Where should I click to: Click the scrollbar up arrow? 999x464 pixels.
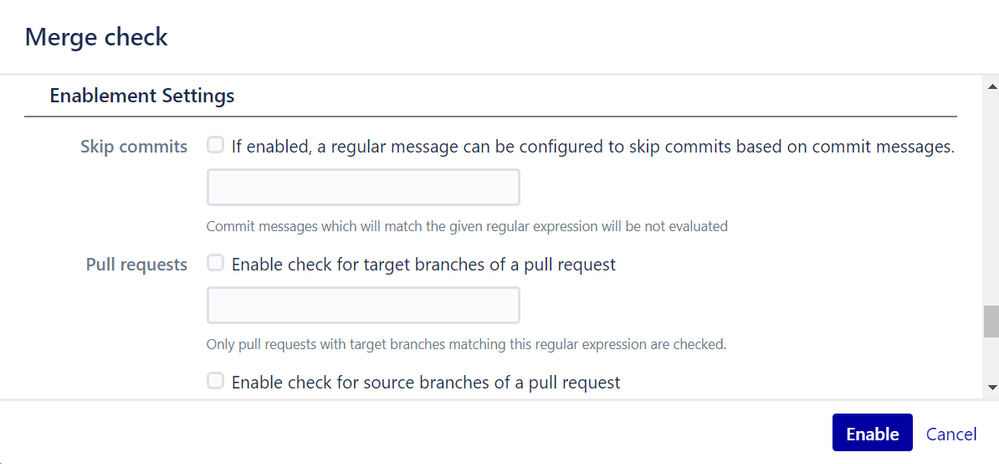(991, 85)
